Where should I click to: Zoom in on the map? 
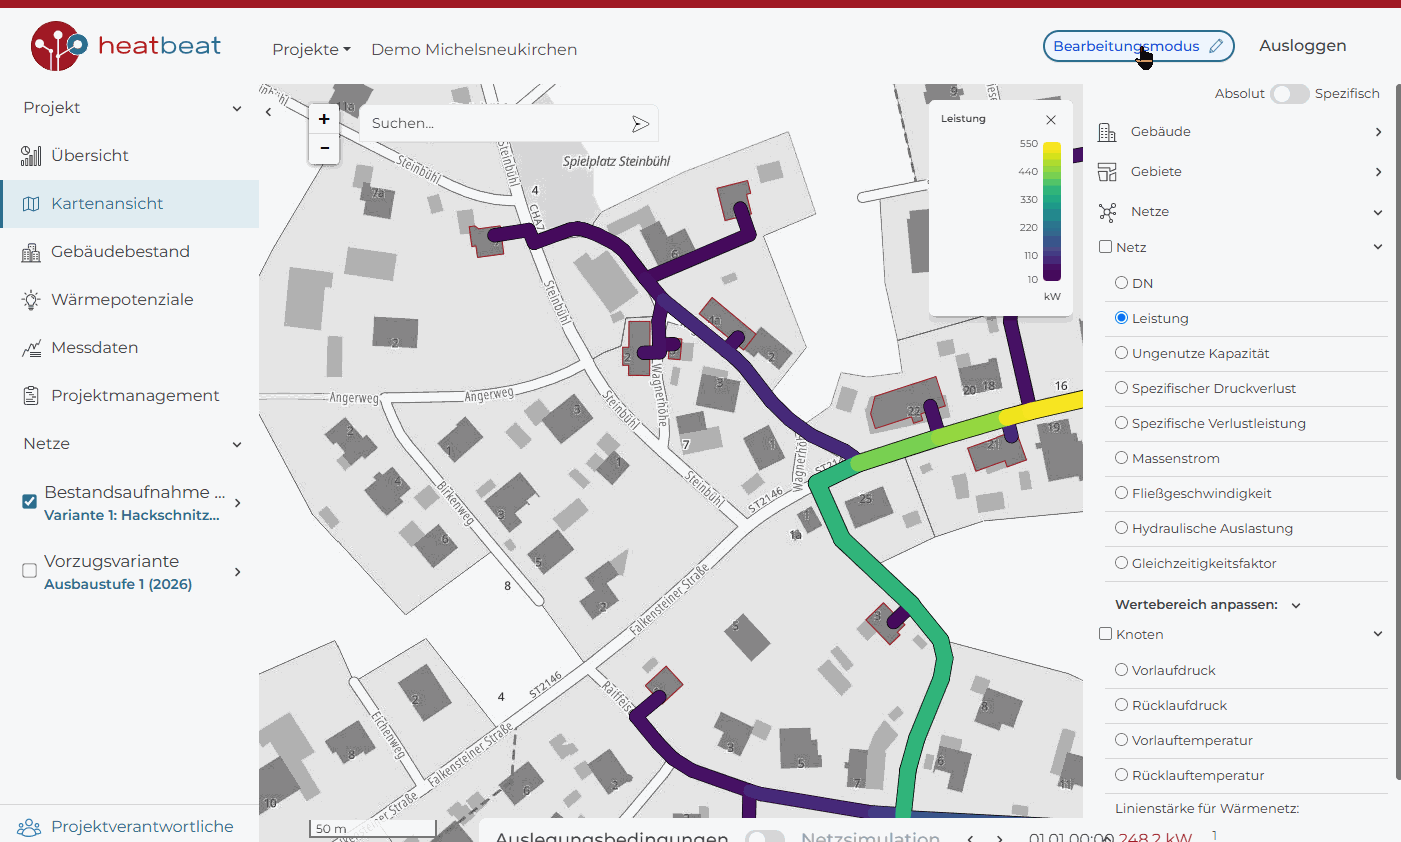(324, 119)
